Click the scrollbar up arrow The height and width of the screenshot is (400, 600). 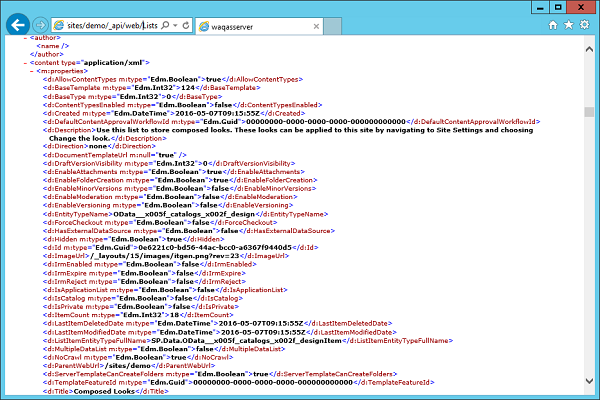tap(589, 49)
